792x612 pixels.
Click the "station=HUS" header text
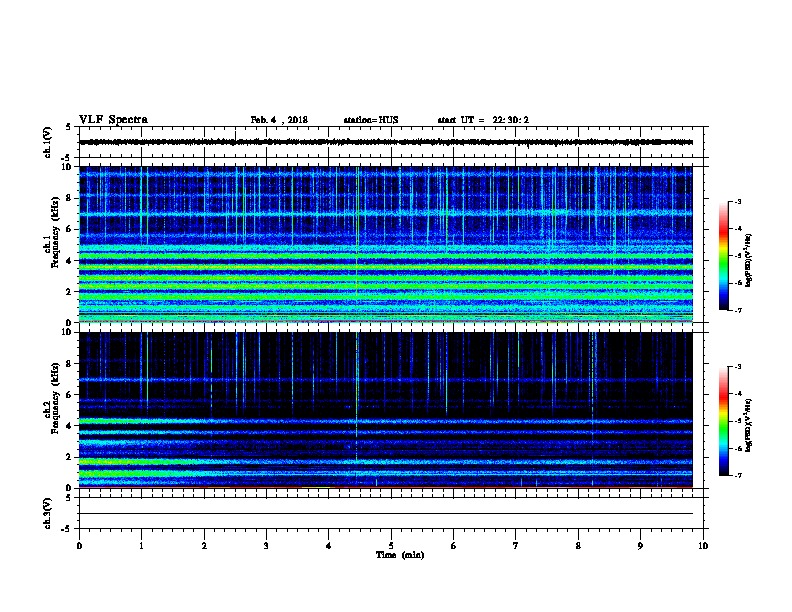(371, 120)
